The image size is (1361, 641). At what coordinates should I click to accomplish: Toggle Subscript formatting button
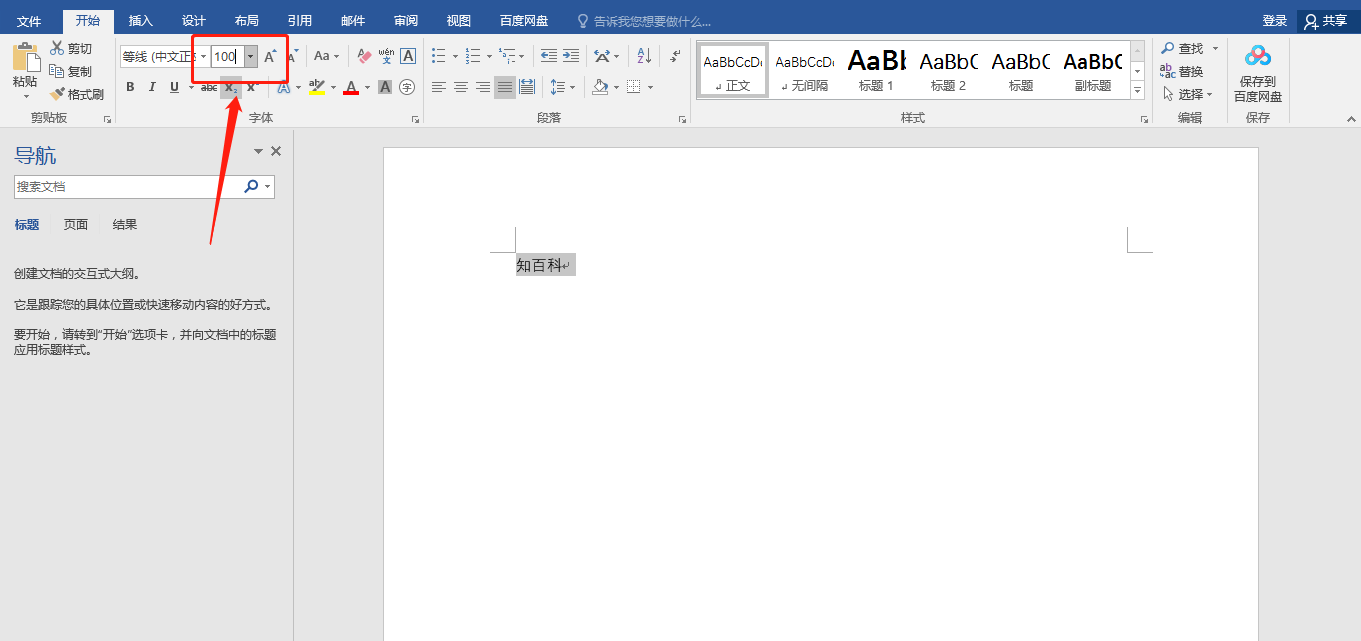point(230,87)
